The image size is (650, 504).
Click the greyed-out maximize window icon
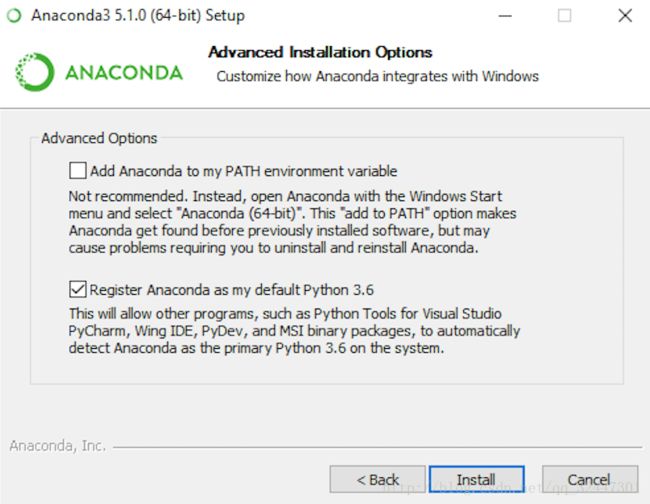tap(564, 16)
